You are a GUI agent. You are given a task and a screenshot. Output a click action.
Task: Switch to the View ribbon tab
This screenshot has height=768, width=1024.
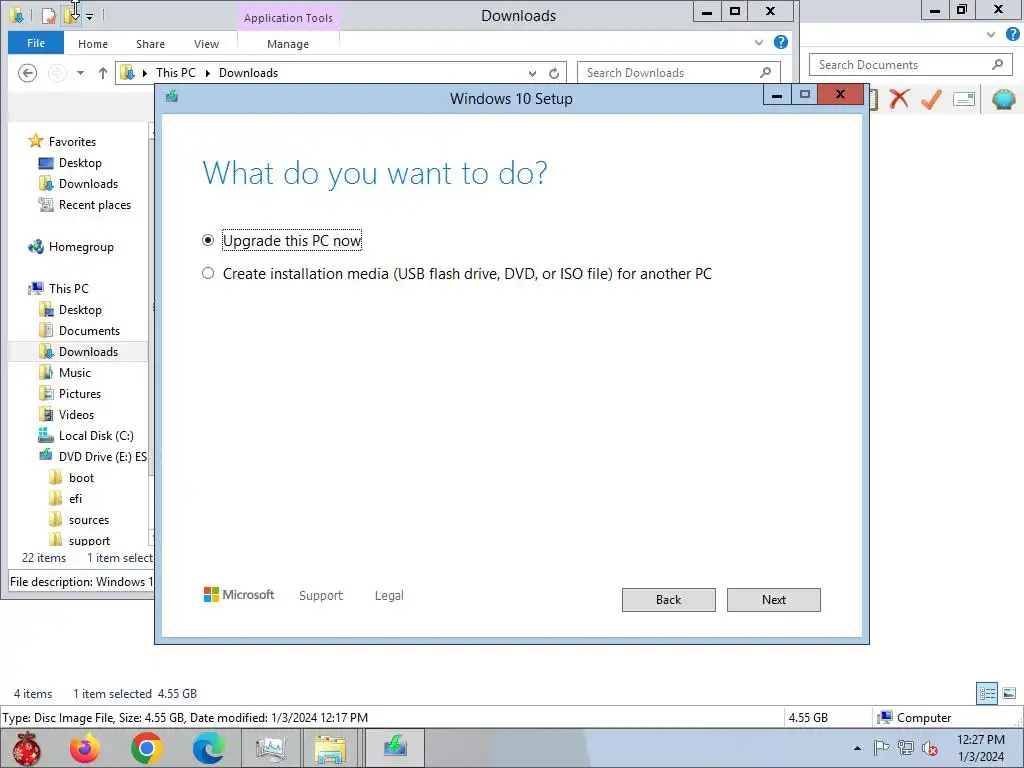(x=206, y=44)
